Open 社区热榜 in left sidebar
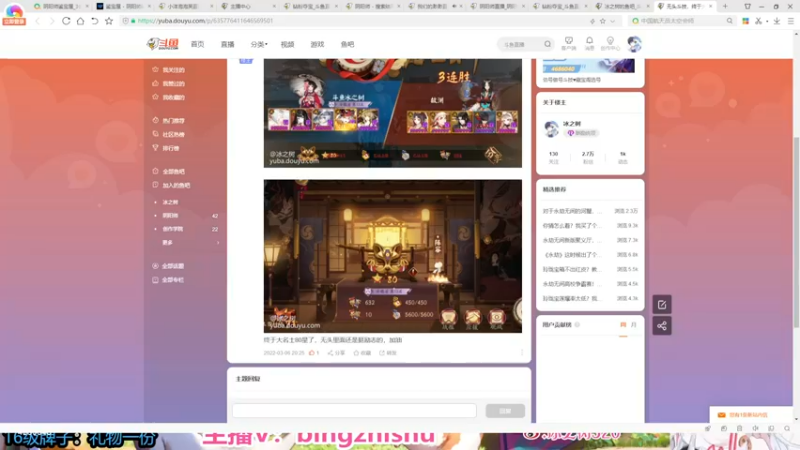 coord(173,135)
